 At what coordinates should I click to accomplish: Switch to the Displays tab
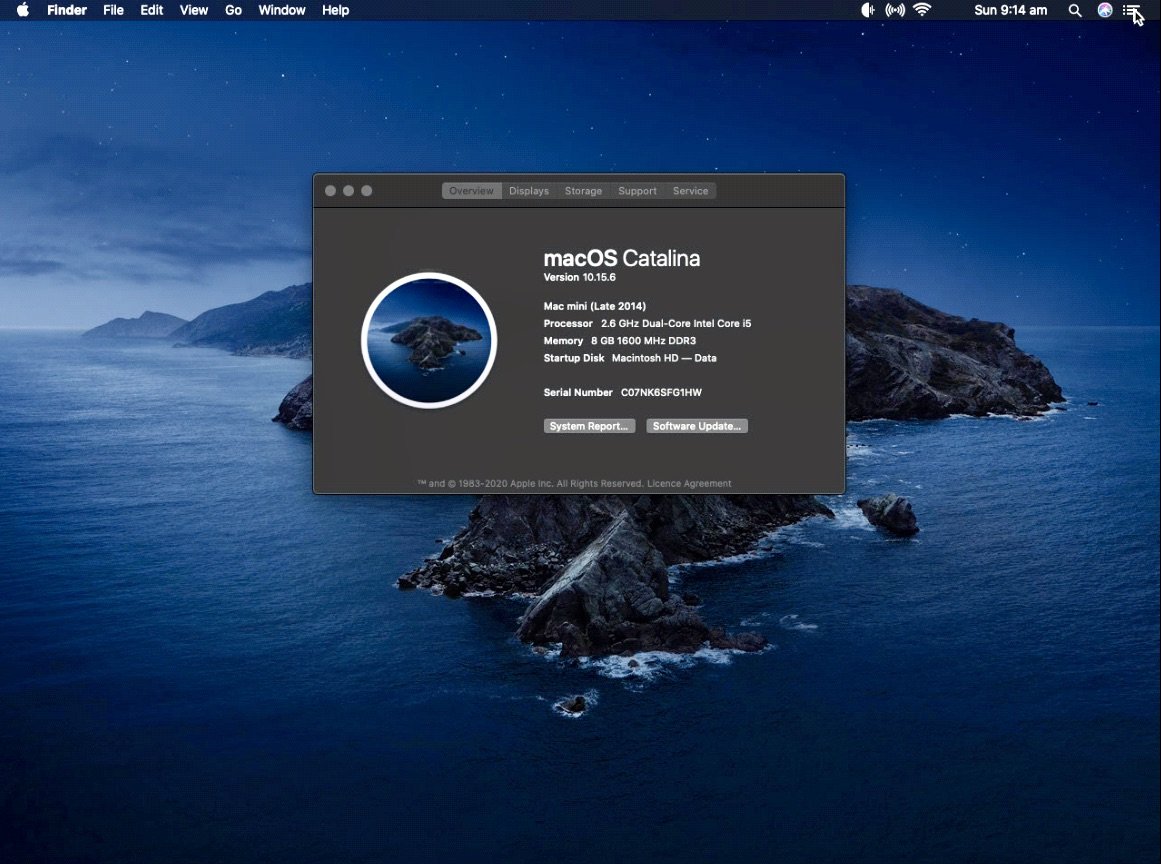529,191
